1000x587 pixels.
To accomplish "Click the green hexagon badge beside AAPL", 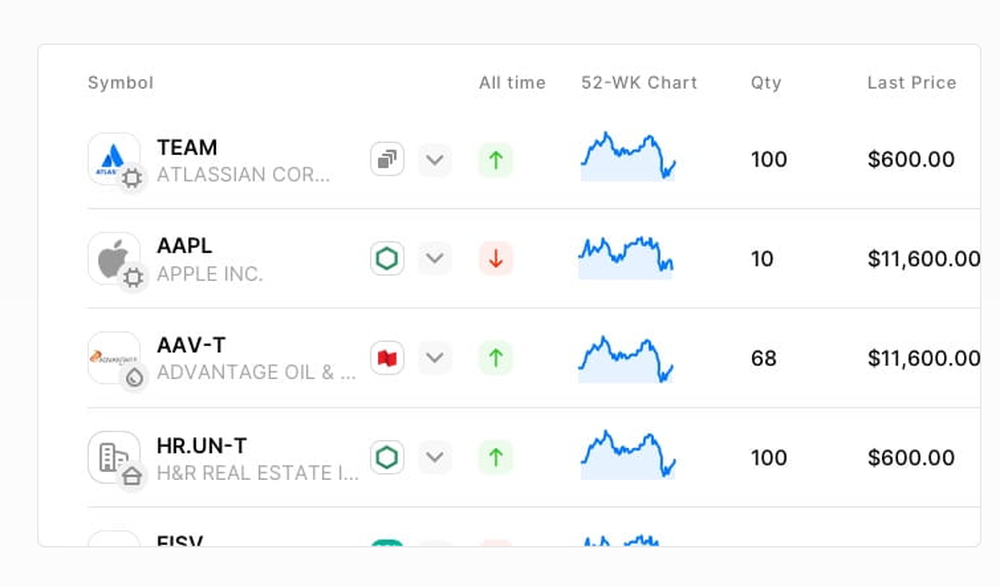I will [387, 257].
